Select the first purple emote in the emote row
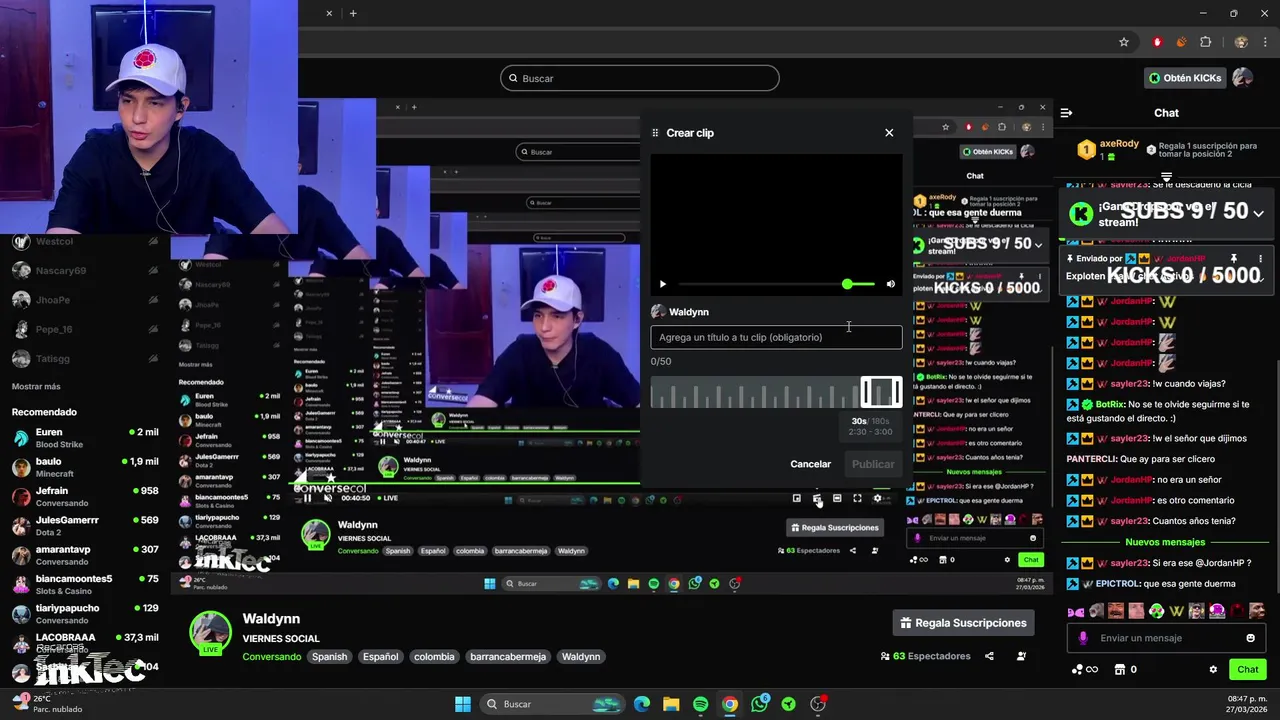1280x720 pixels. tap(1076, 611)
